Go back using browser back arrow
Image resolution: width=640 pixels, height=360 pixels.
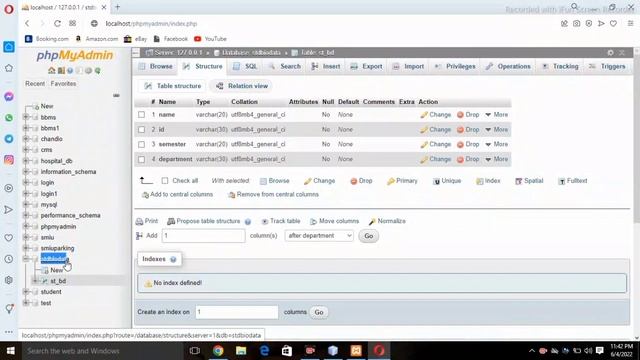pos(27,24)
